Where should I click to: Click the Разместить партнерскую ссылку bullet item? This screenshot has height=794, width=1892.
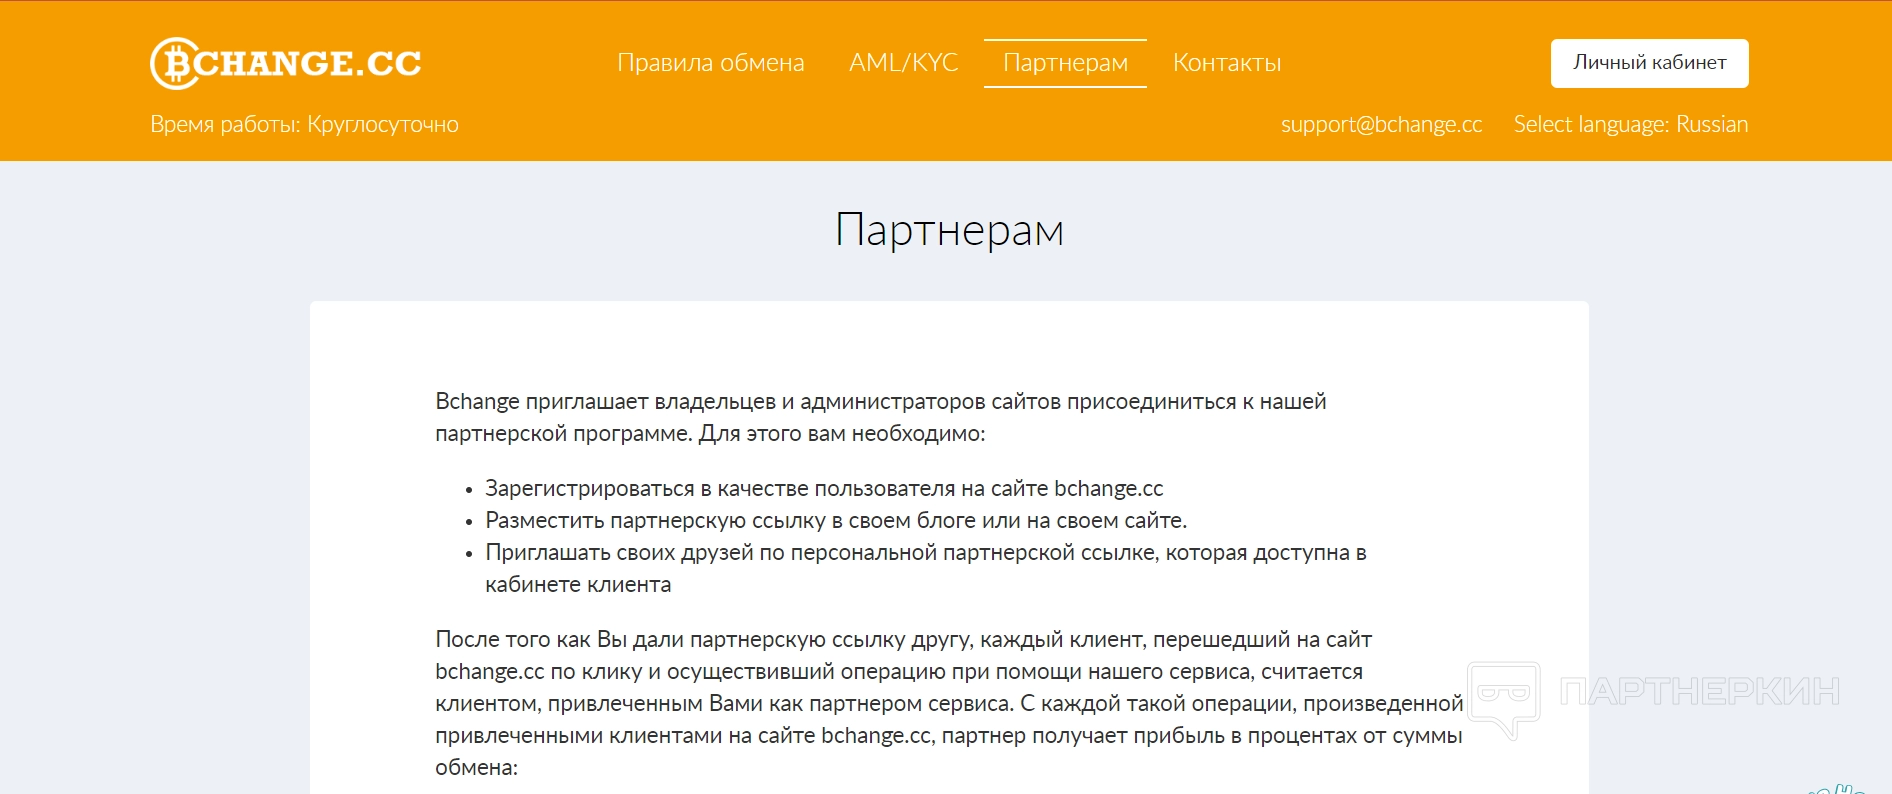(836, 520)
